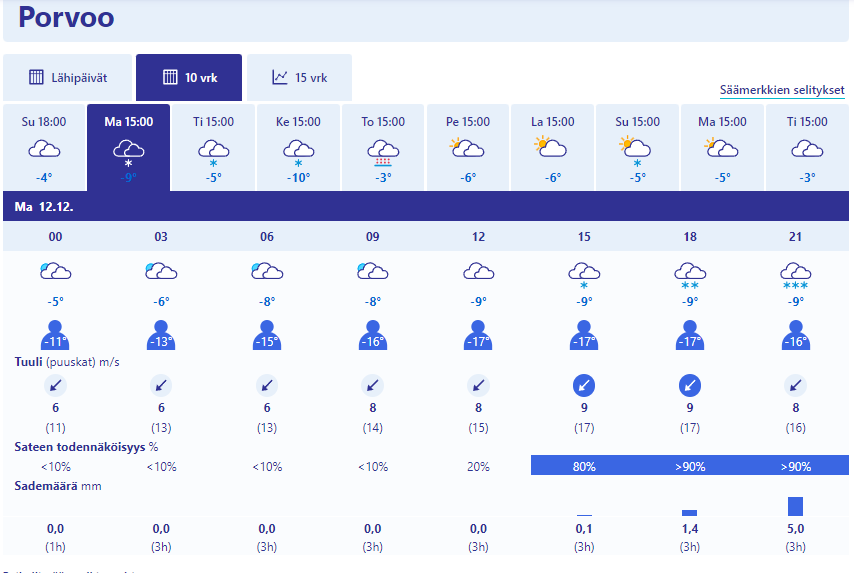This screenshot has width=854, height=573.
Task: Click the 5,0 mm precipitation bar
Action: click(x=795, y=506)
